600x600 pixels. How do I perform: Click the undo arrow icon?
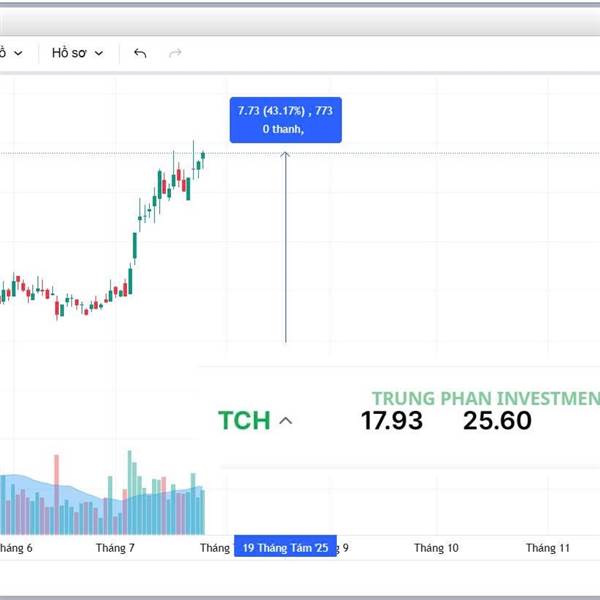pyautogui.click(x=140, y=53)
